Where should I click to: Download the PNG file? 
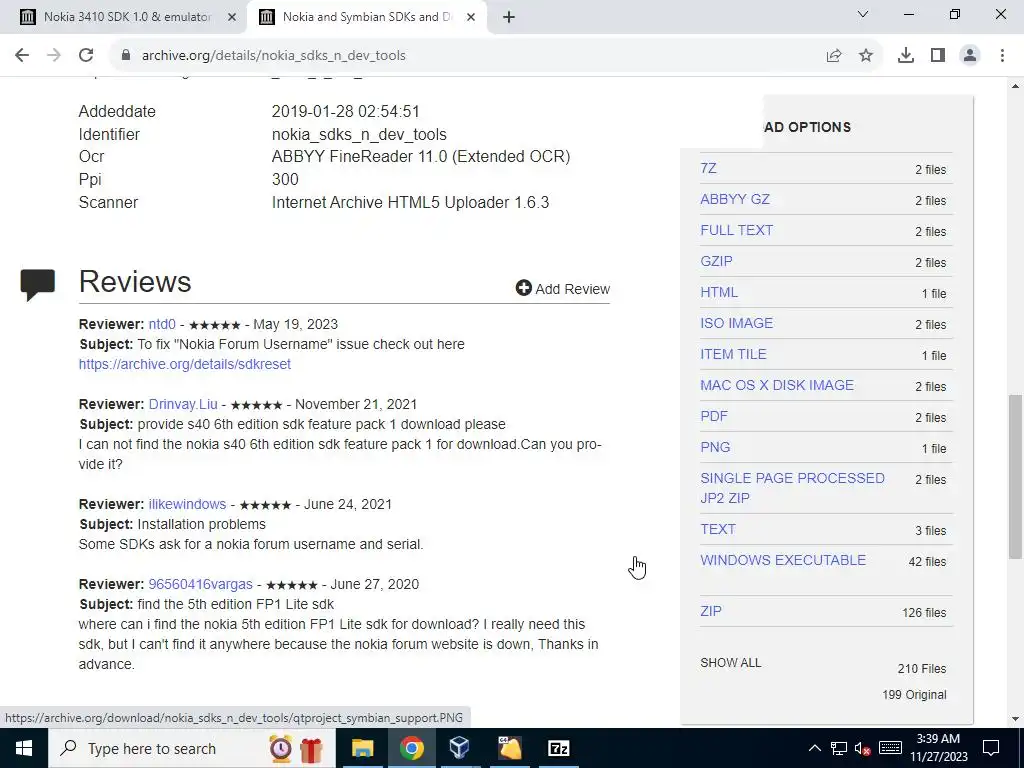715,447
